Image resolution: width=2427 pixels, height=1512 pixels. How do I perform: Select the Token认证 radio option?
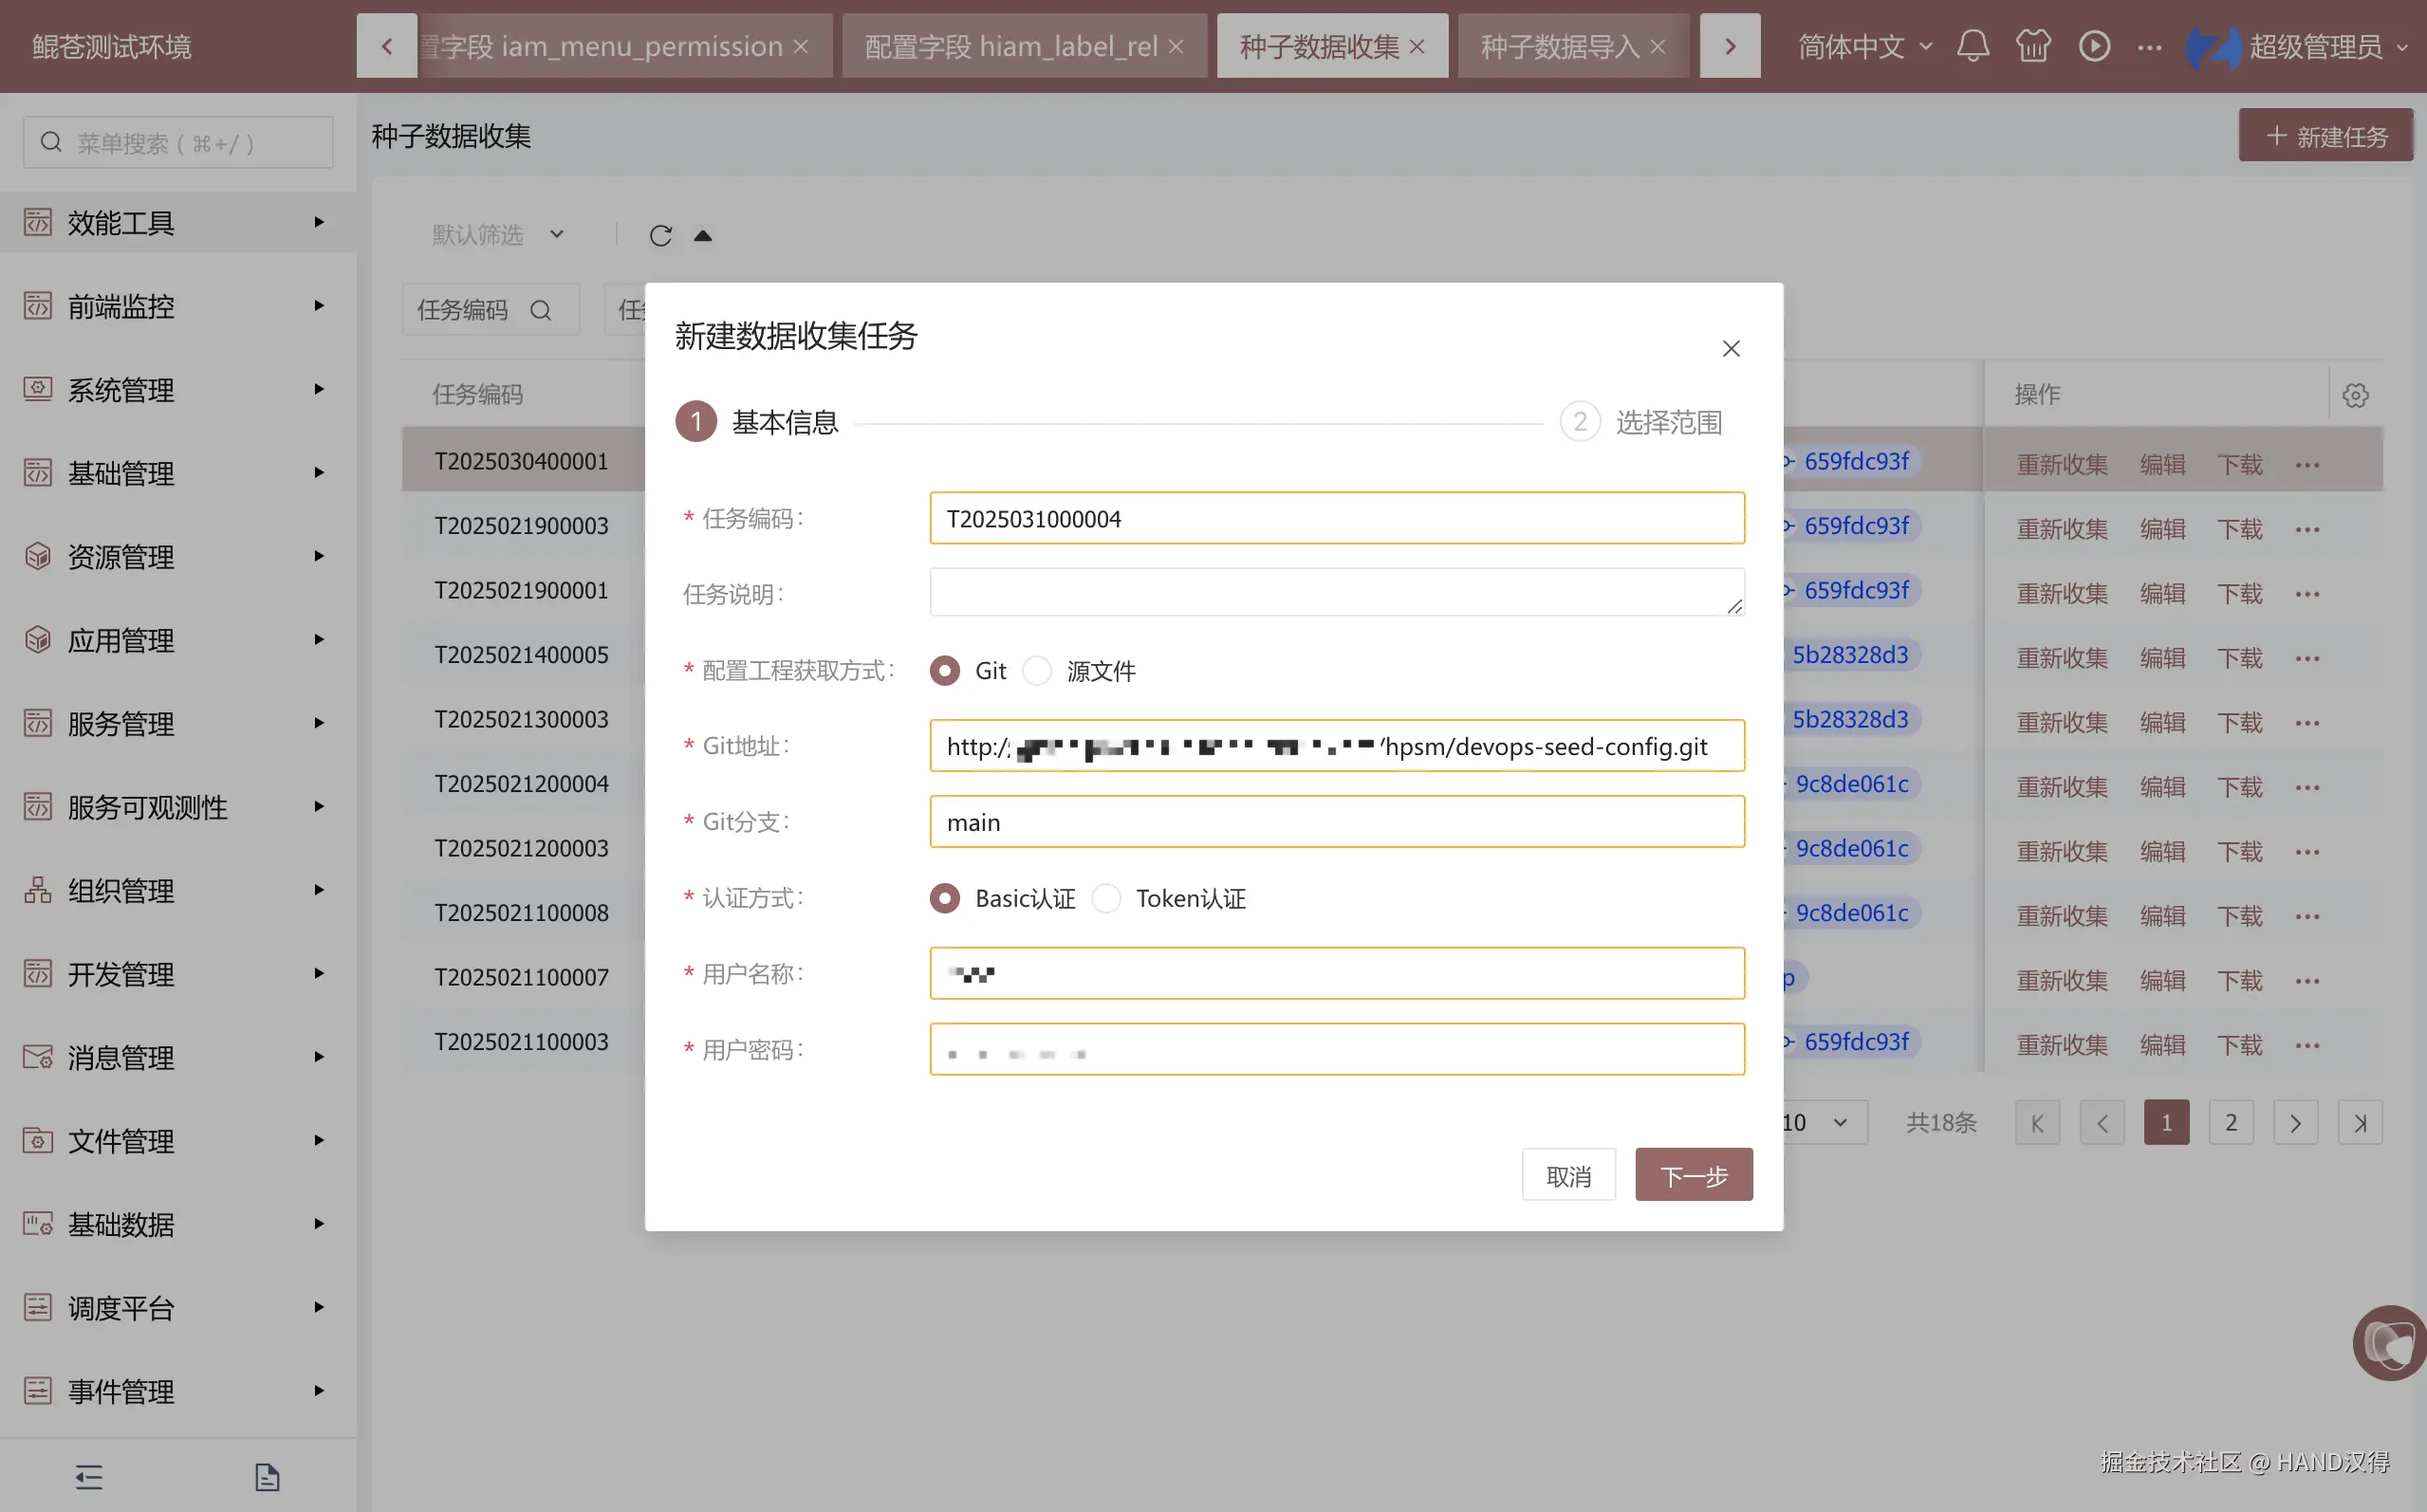[x=1107, y=898]
